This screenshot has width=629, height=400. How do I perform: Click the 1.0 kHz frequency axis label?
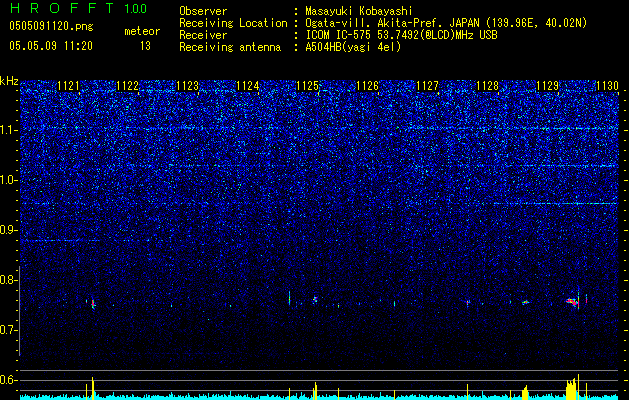(8, 180)
